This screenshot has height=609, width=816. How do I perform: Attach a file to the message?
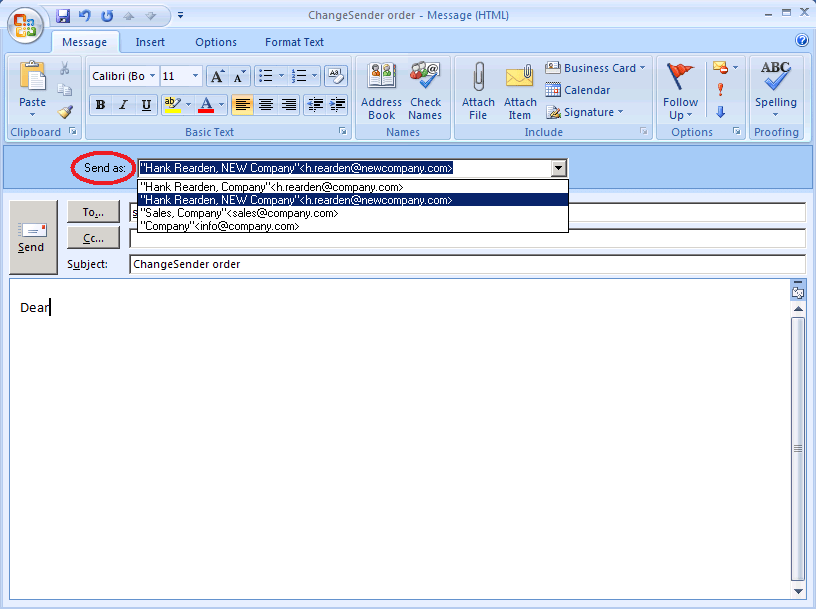coord(478,90)
